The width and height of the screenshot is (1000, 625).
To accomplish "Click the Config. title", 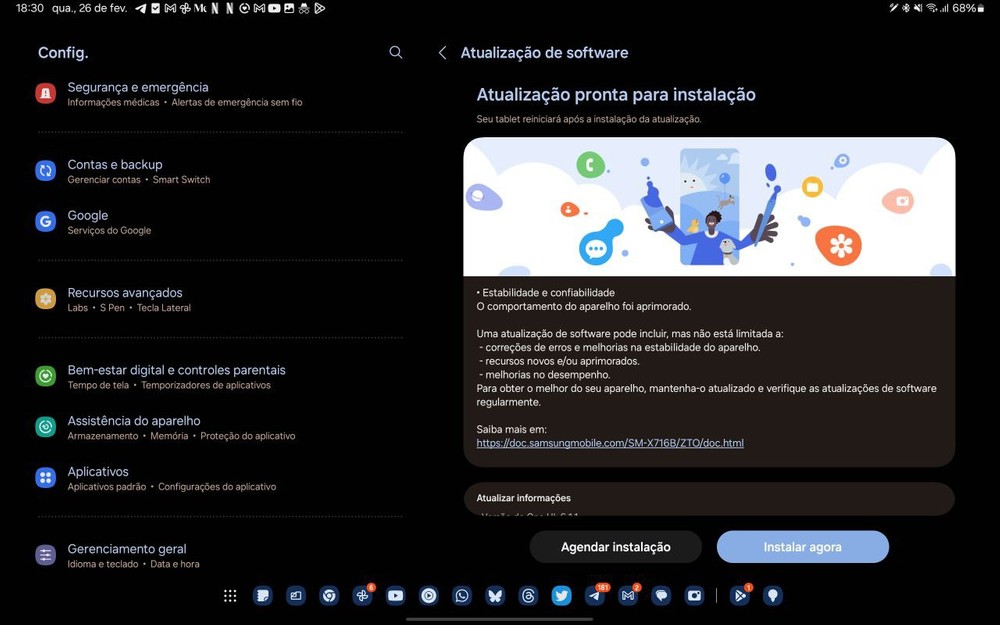I will pos(63,53).
